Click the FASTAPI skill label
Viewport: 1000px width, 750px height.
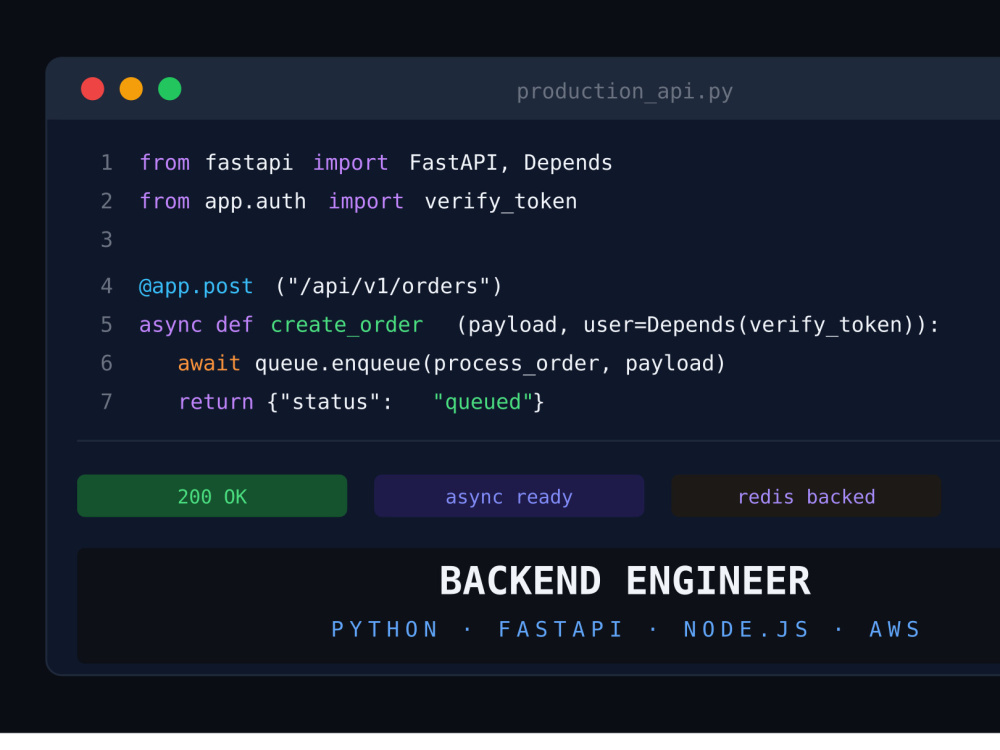(561, 629)
